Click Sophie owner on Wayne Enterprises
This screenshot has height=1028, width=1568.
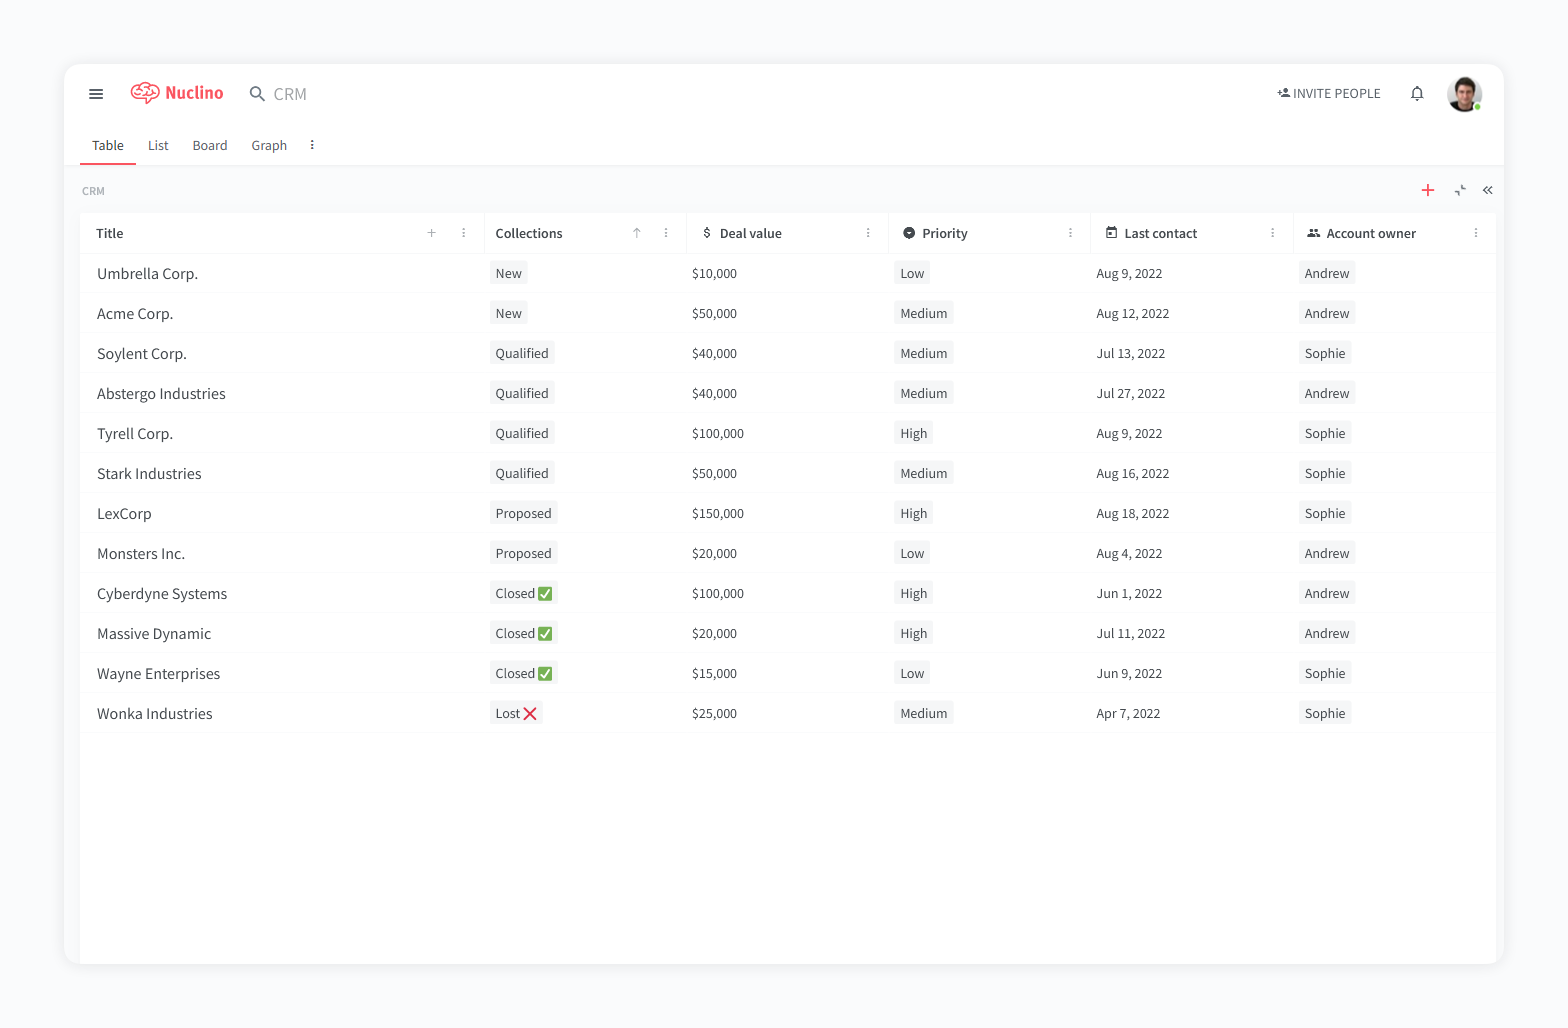coord(1325,673)
